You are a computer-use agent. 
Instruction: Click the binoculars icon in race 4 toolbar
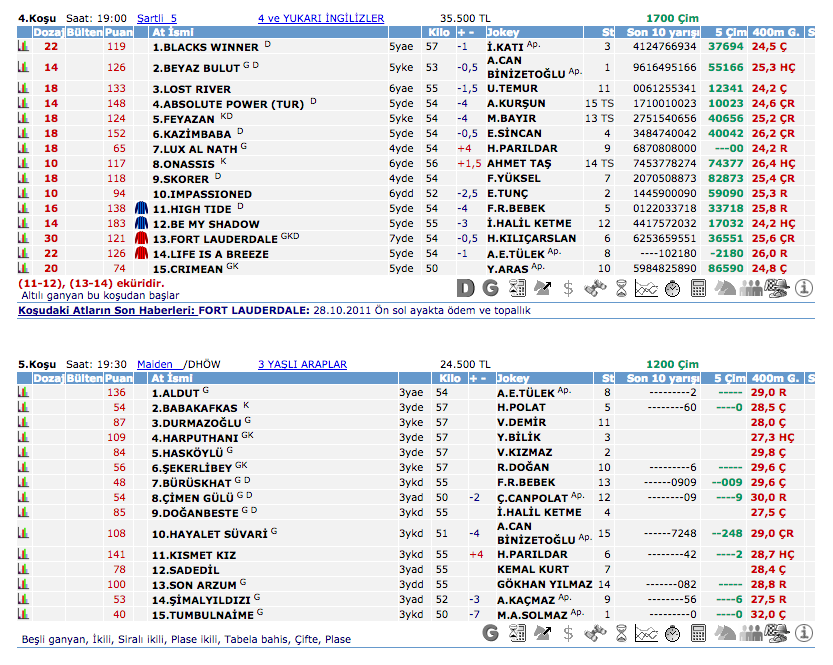click(x=595, y=289)
